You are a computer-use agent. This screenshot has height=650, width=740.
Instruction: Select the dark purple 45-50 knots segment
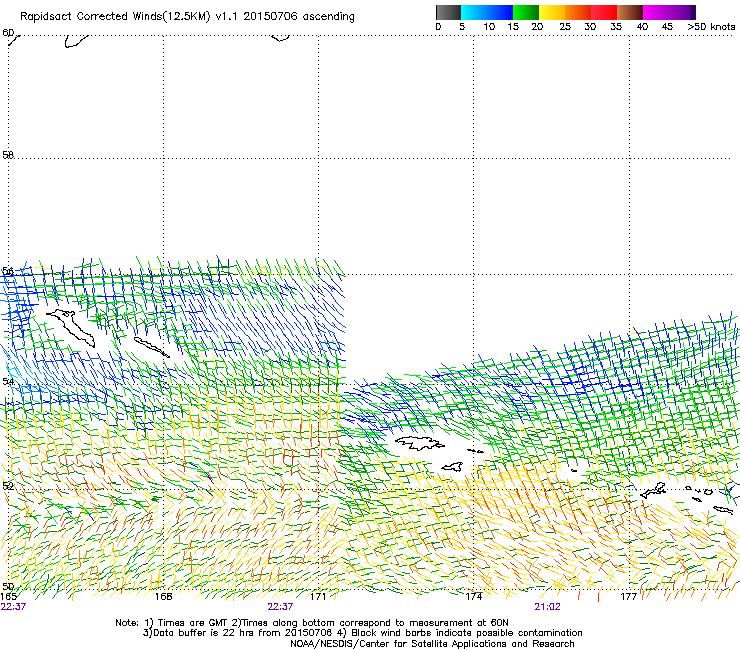(x=682, y=12)
